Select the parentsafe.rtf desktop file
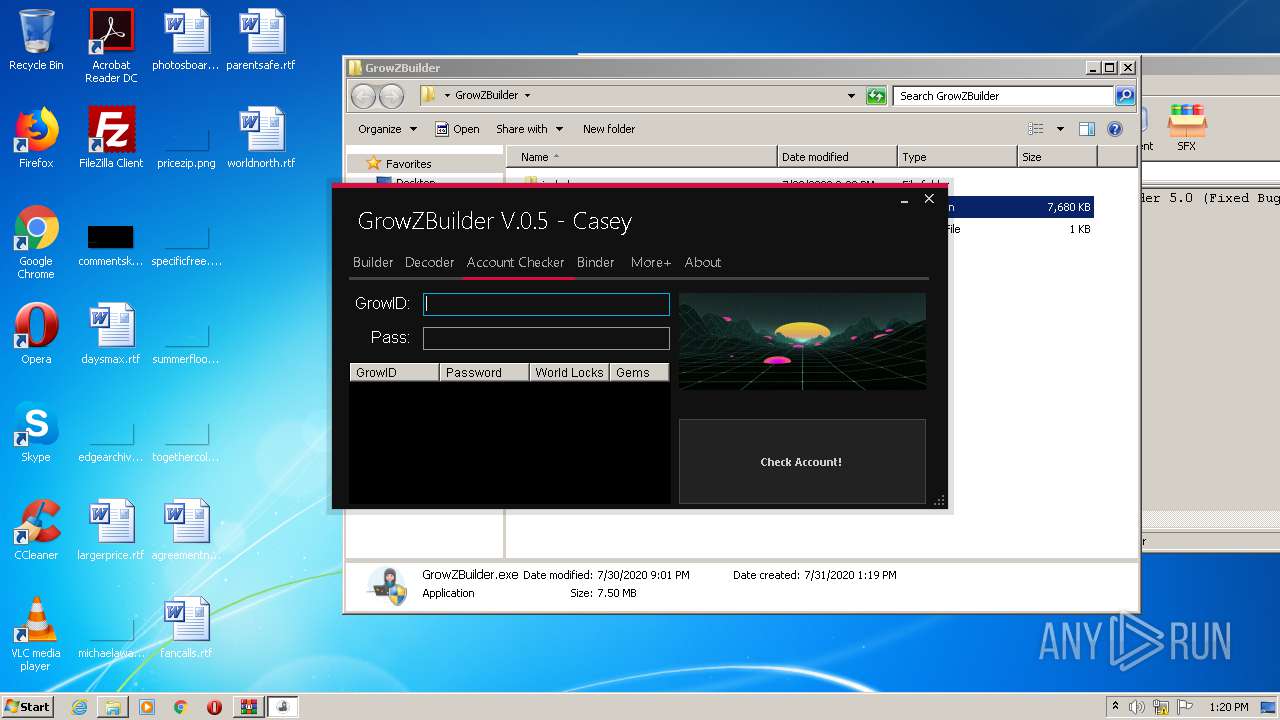1280x720 pixels. (261, 40)
